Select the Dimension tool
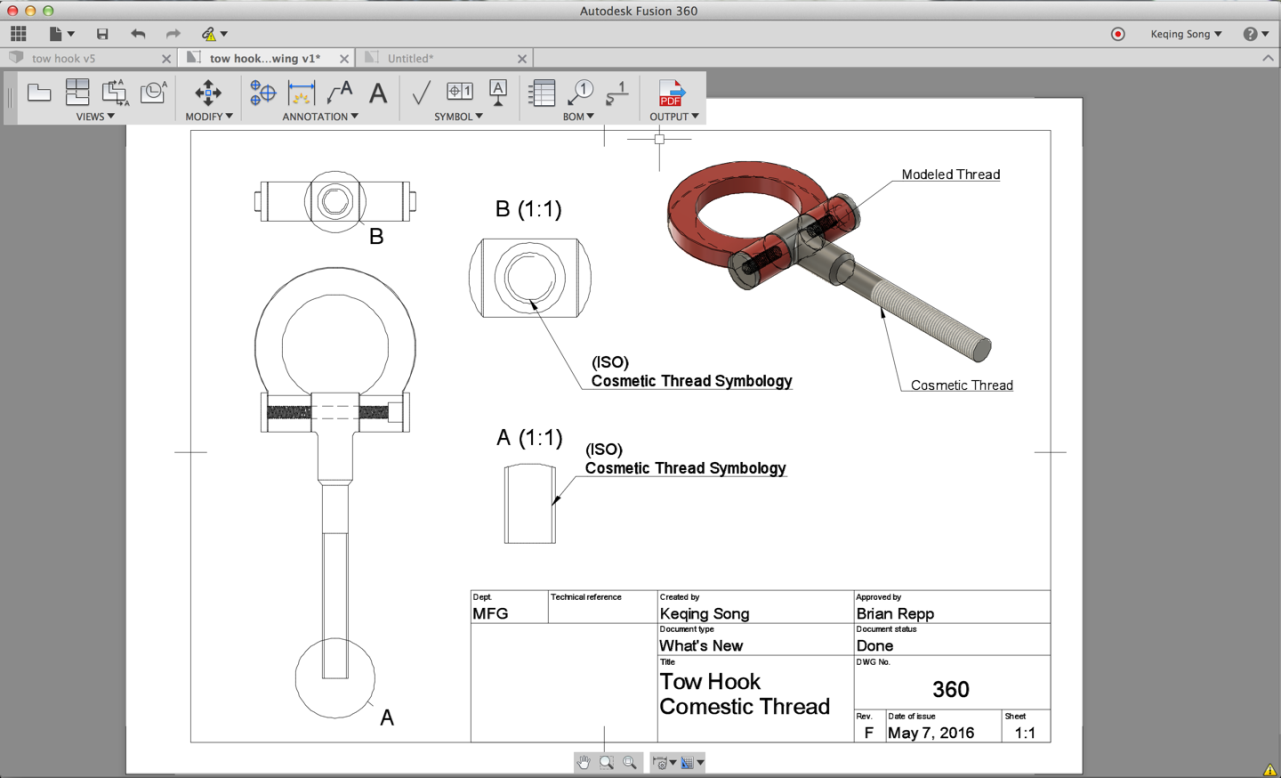The image size is (1281, 778). pyautogui.click(x=301, y=93)
